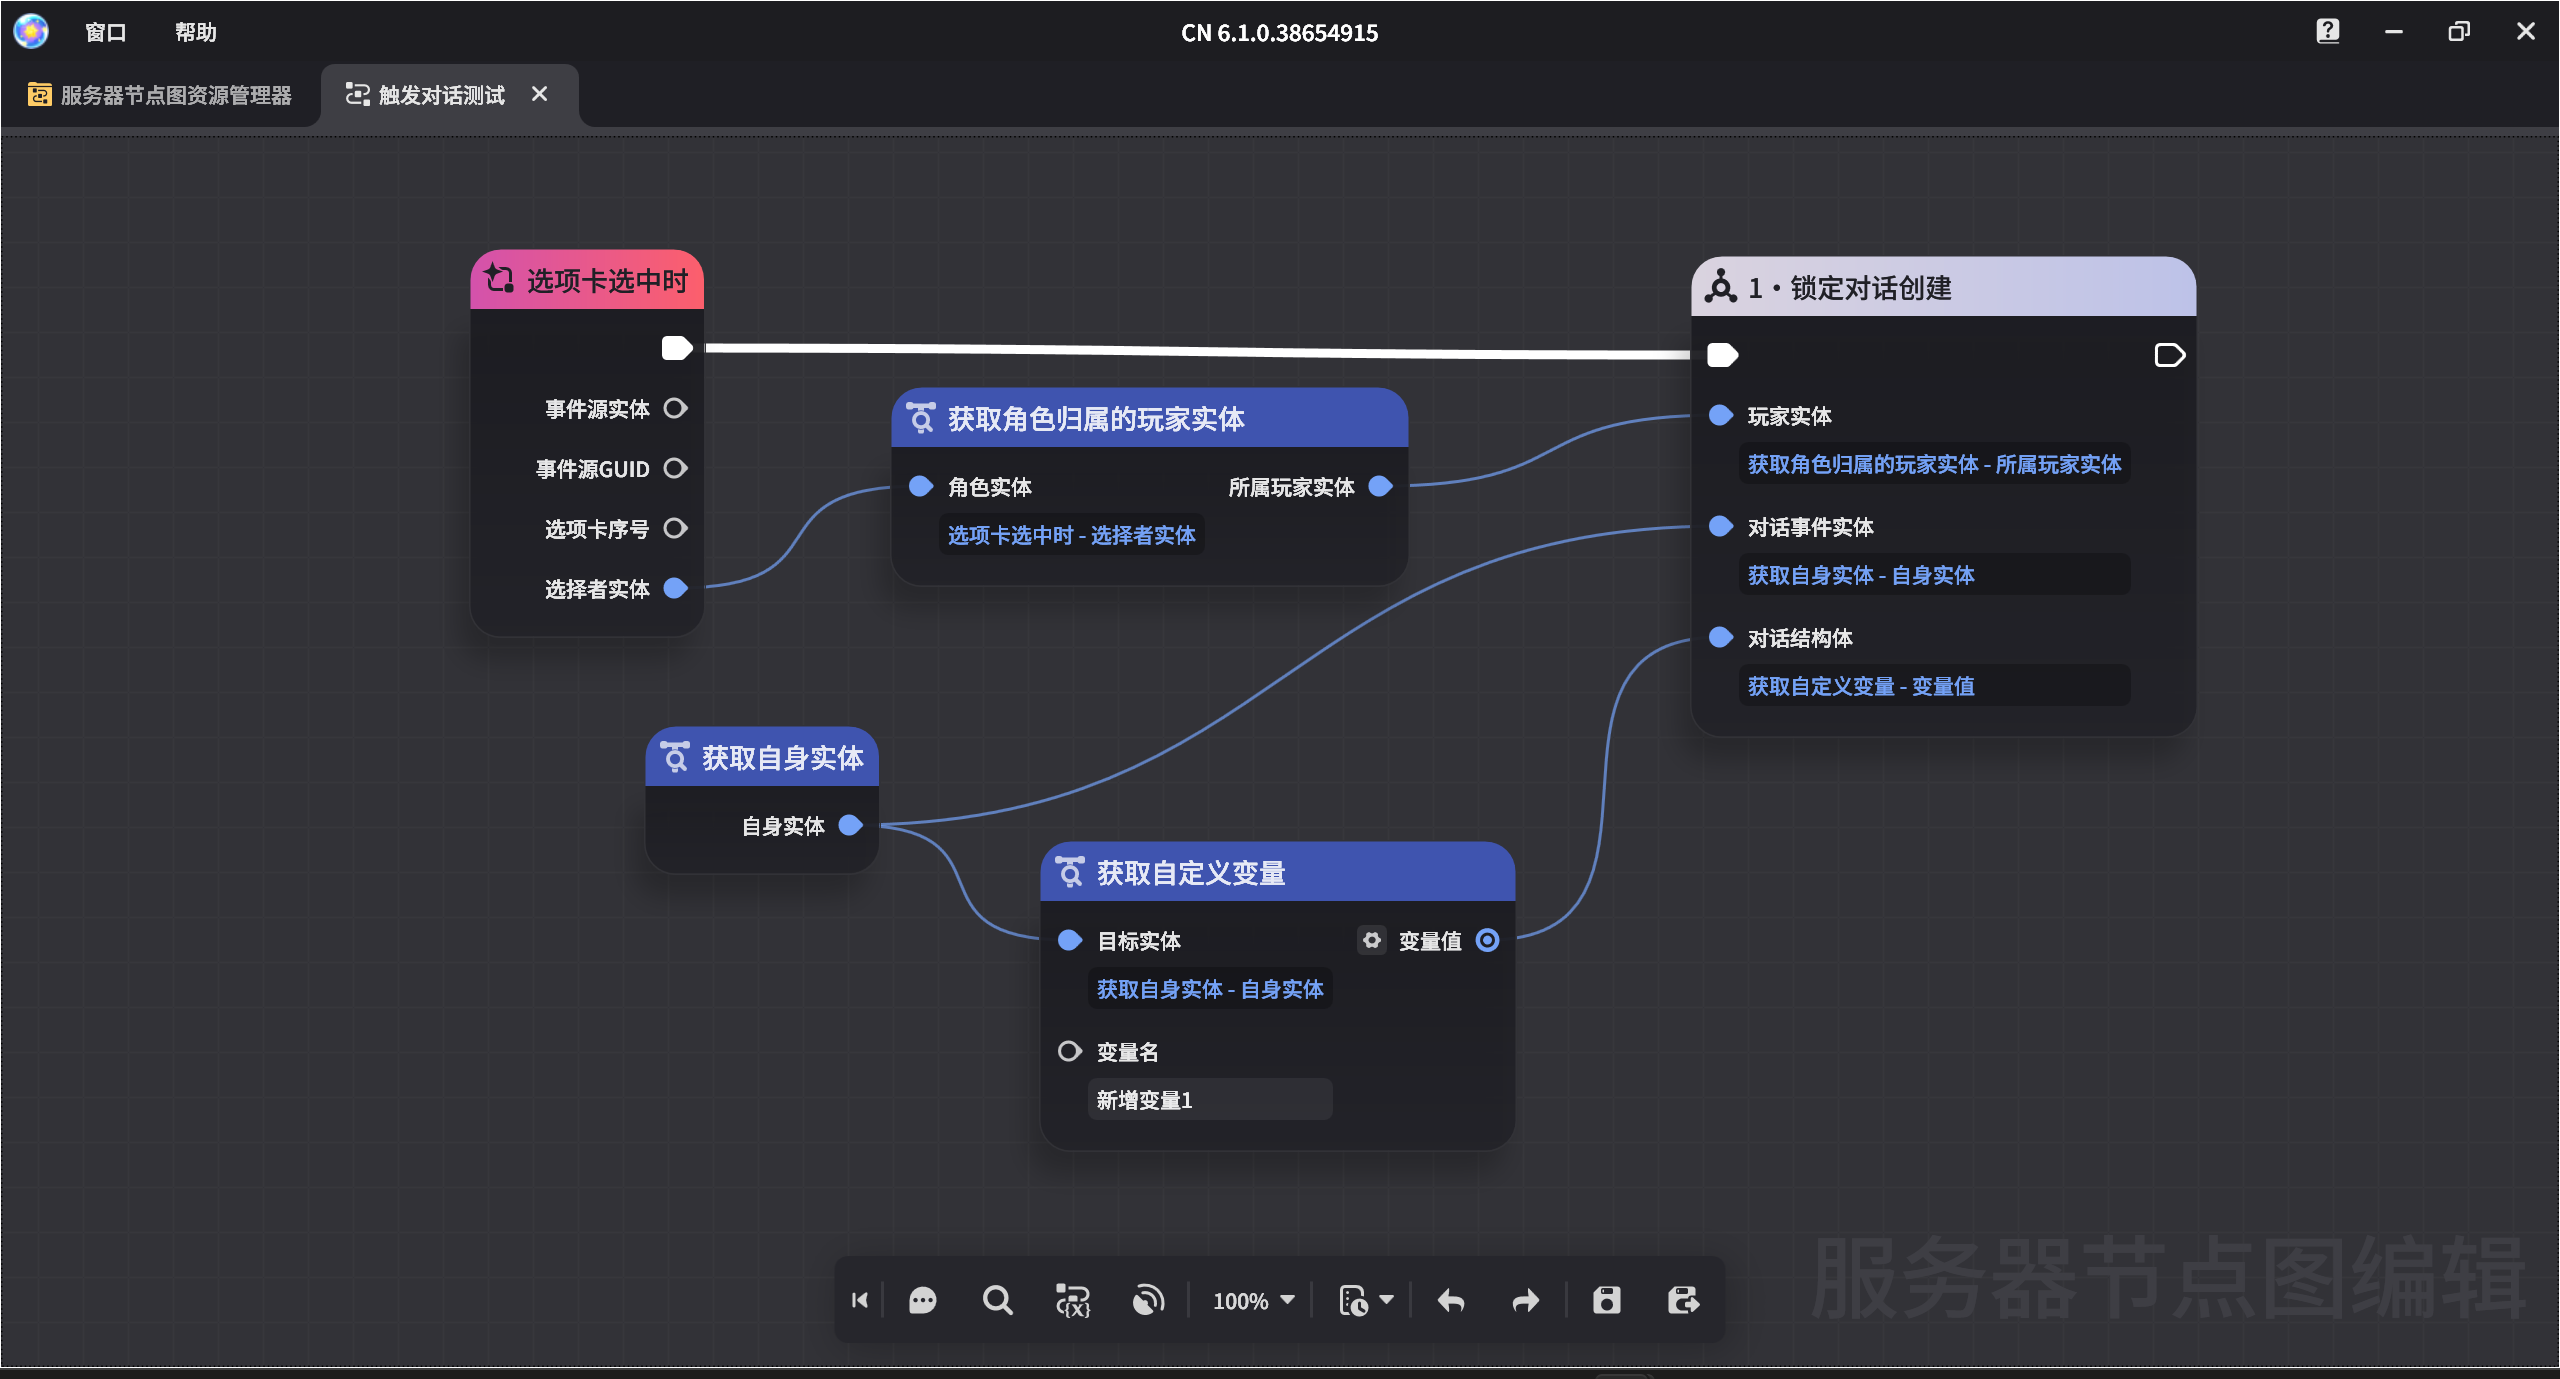
Task: Expand the history log dropdown arrow
Action: pyautogui.click(x=1387, y=1300)
